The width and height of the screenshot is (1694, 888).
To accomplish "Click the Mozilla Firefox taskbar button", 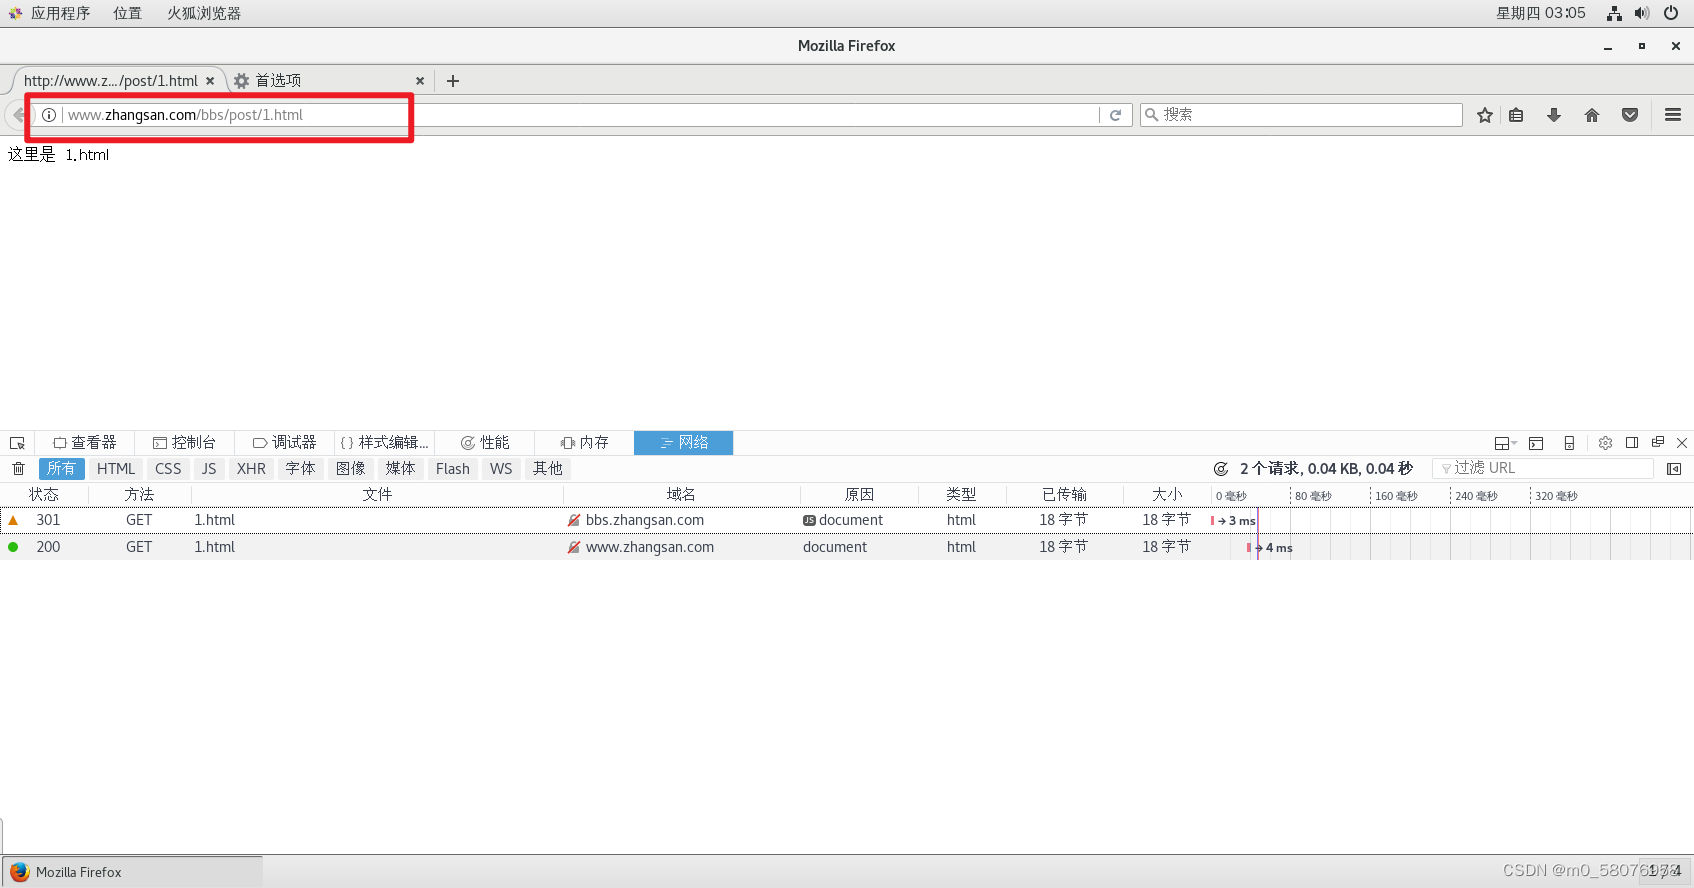I will pyautogui.click(x=132, y=872).
